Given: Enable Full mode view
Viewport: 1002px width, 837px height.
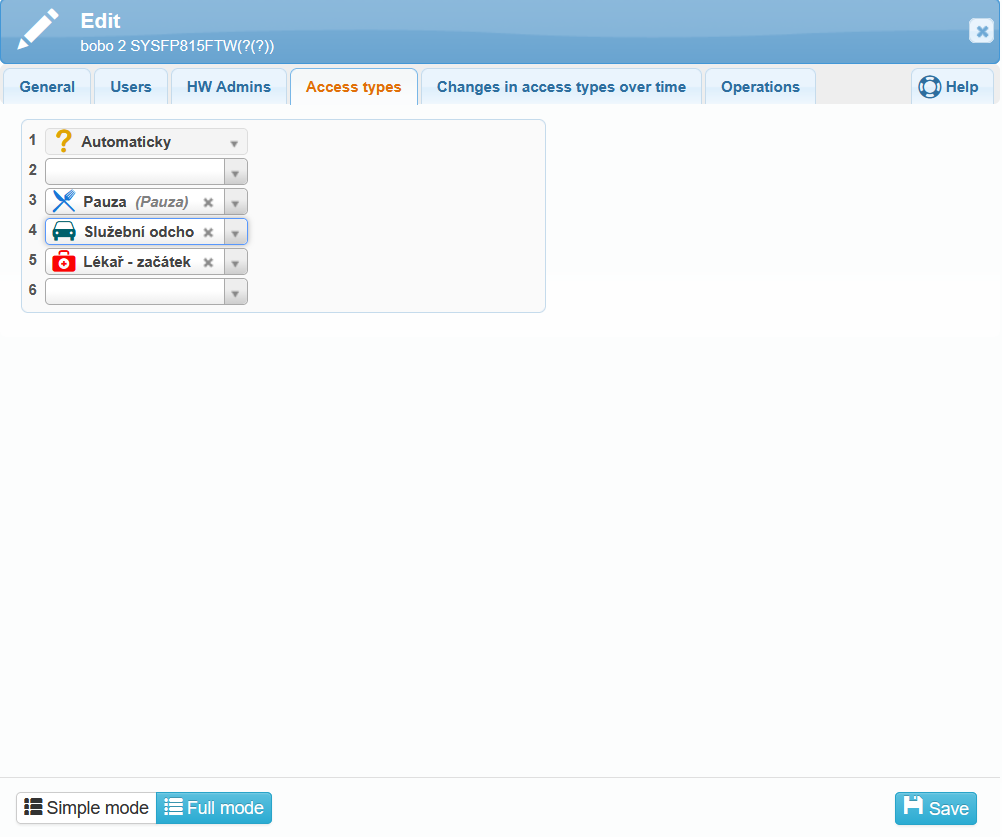Looking at the screenshot, I should pos(214,808).
